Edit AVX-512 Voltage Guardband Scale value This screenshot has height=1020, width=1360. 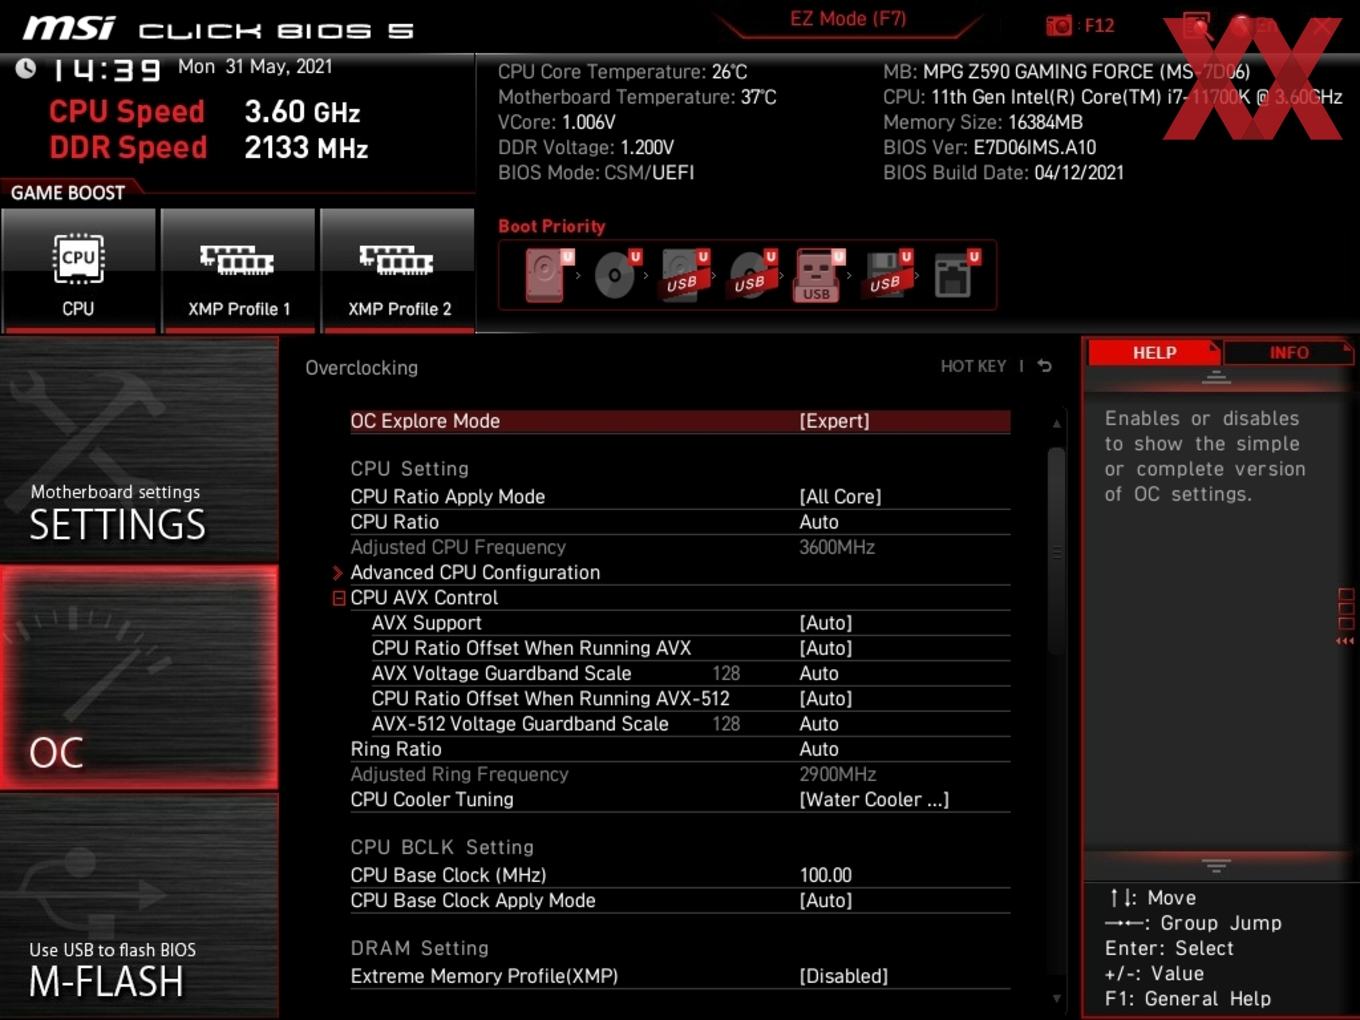tap(690, 724)
